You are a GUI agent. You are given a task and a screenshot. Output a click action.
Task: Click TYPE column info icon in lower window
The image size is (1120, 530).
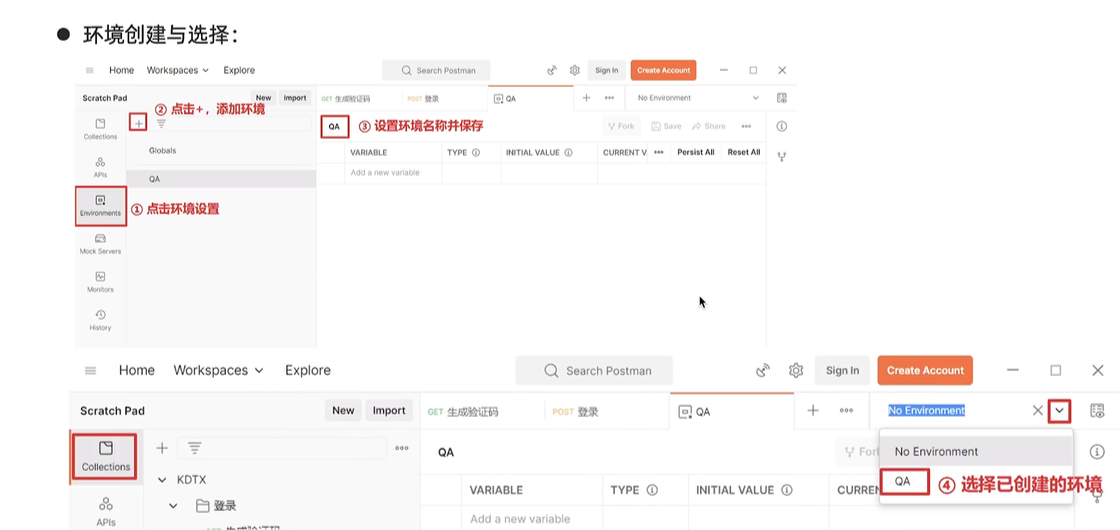(x=651, y=490)
